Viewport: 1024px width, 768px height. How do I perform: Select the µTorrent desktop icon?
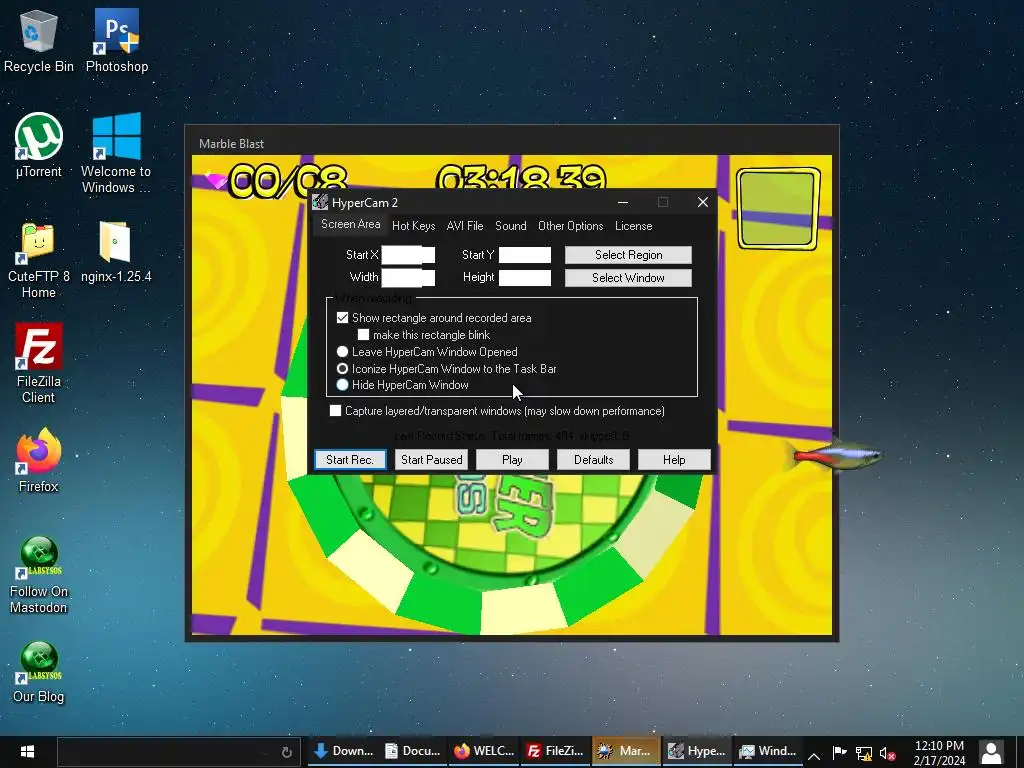point(39,145)
